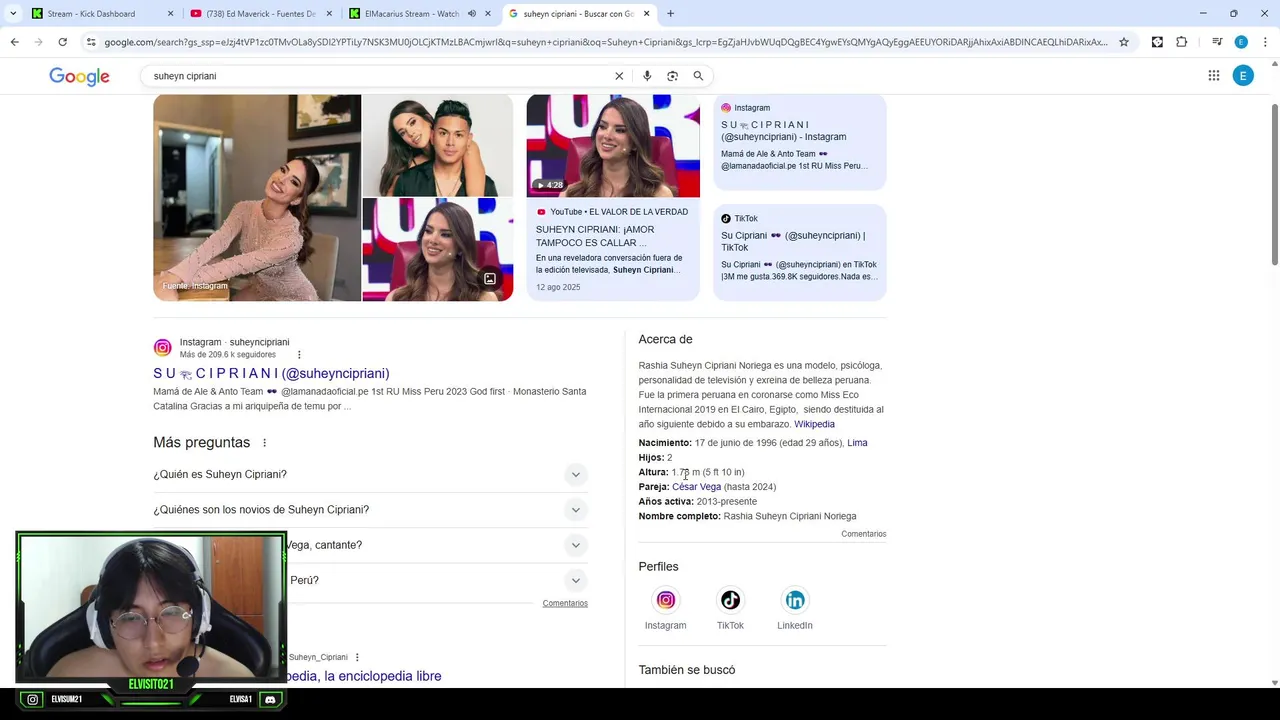The height and width of the screenshot is (720, 1280).
Task: Open YouTube EL VALOR DE LA VERDAD video
Action: 612,248
